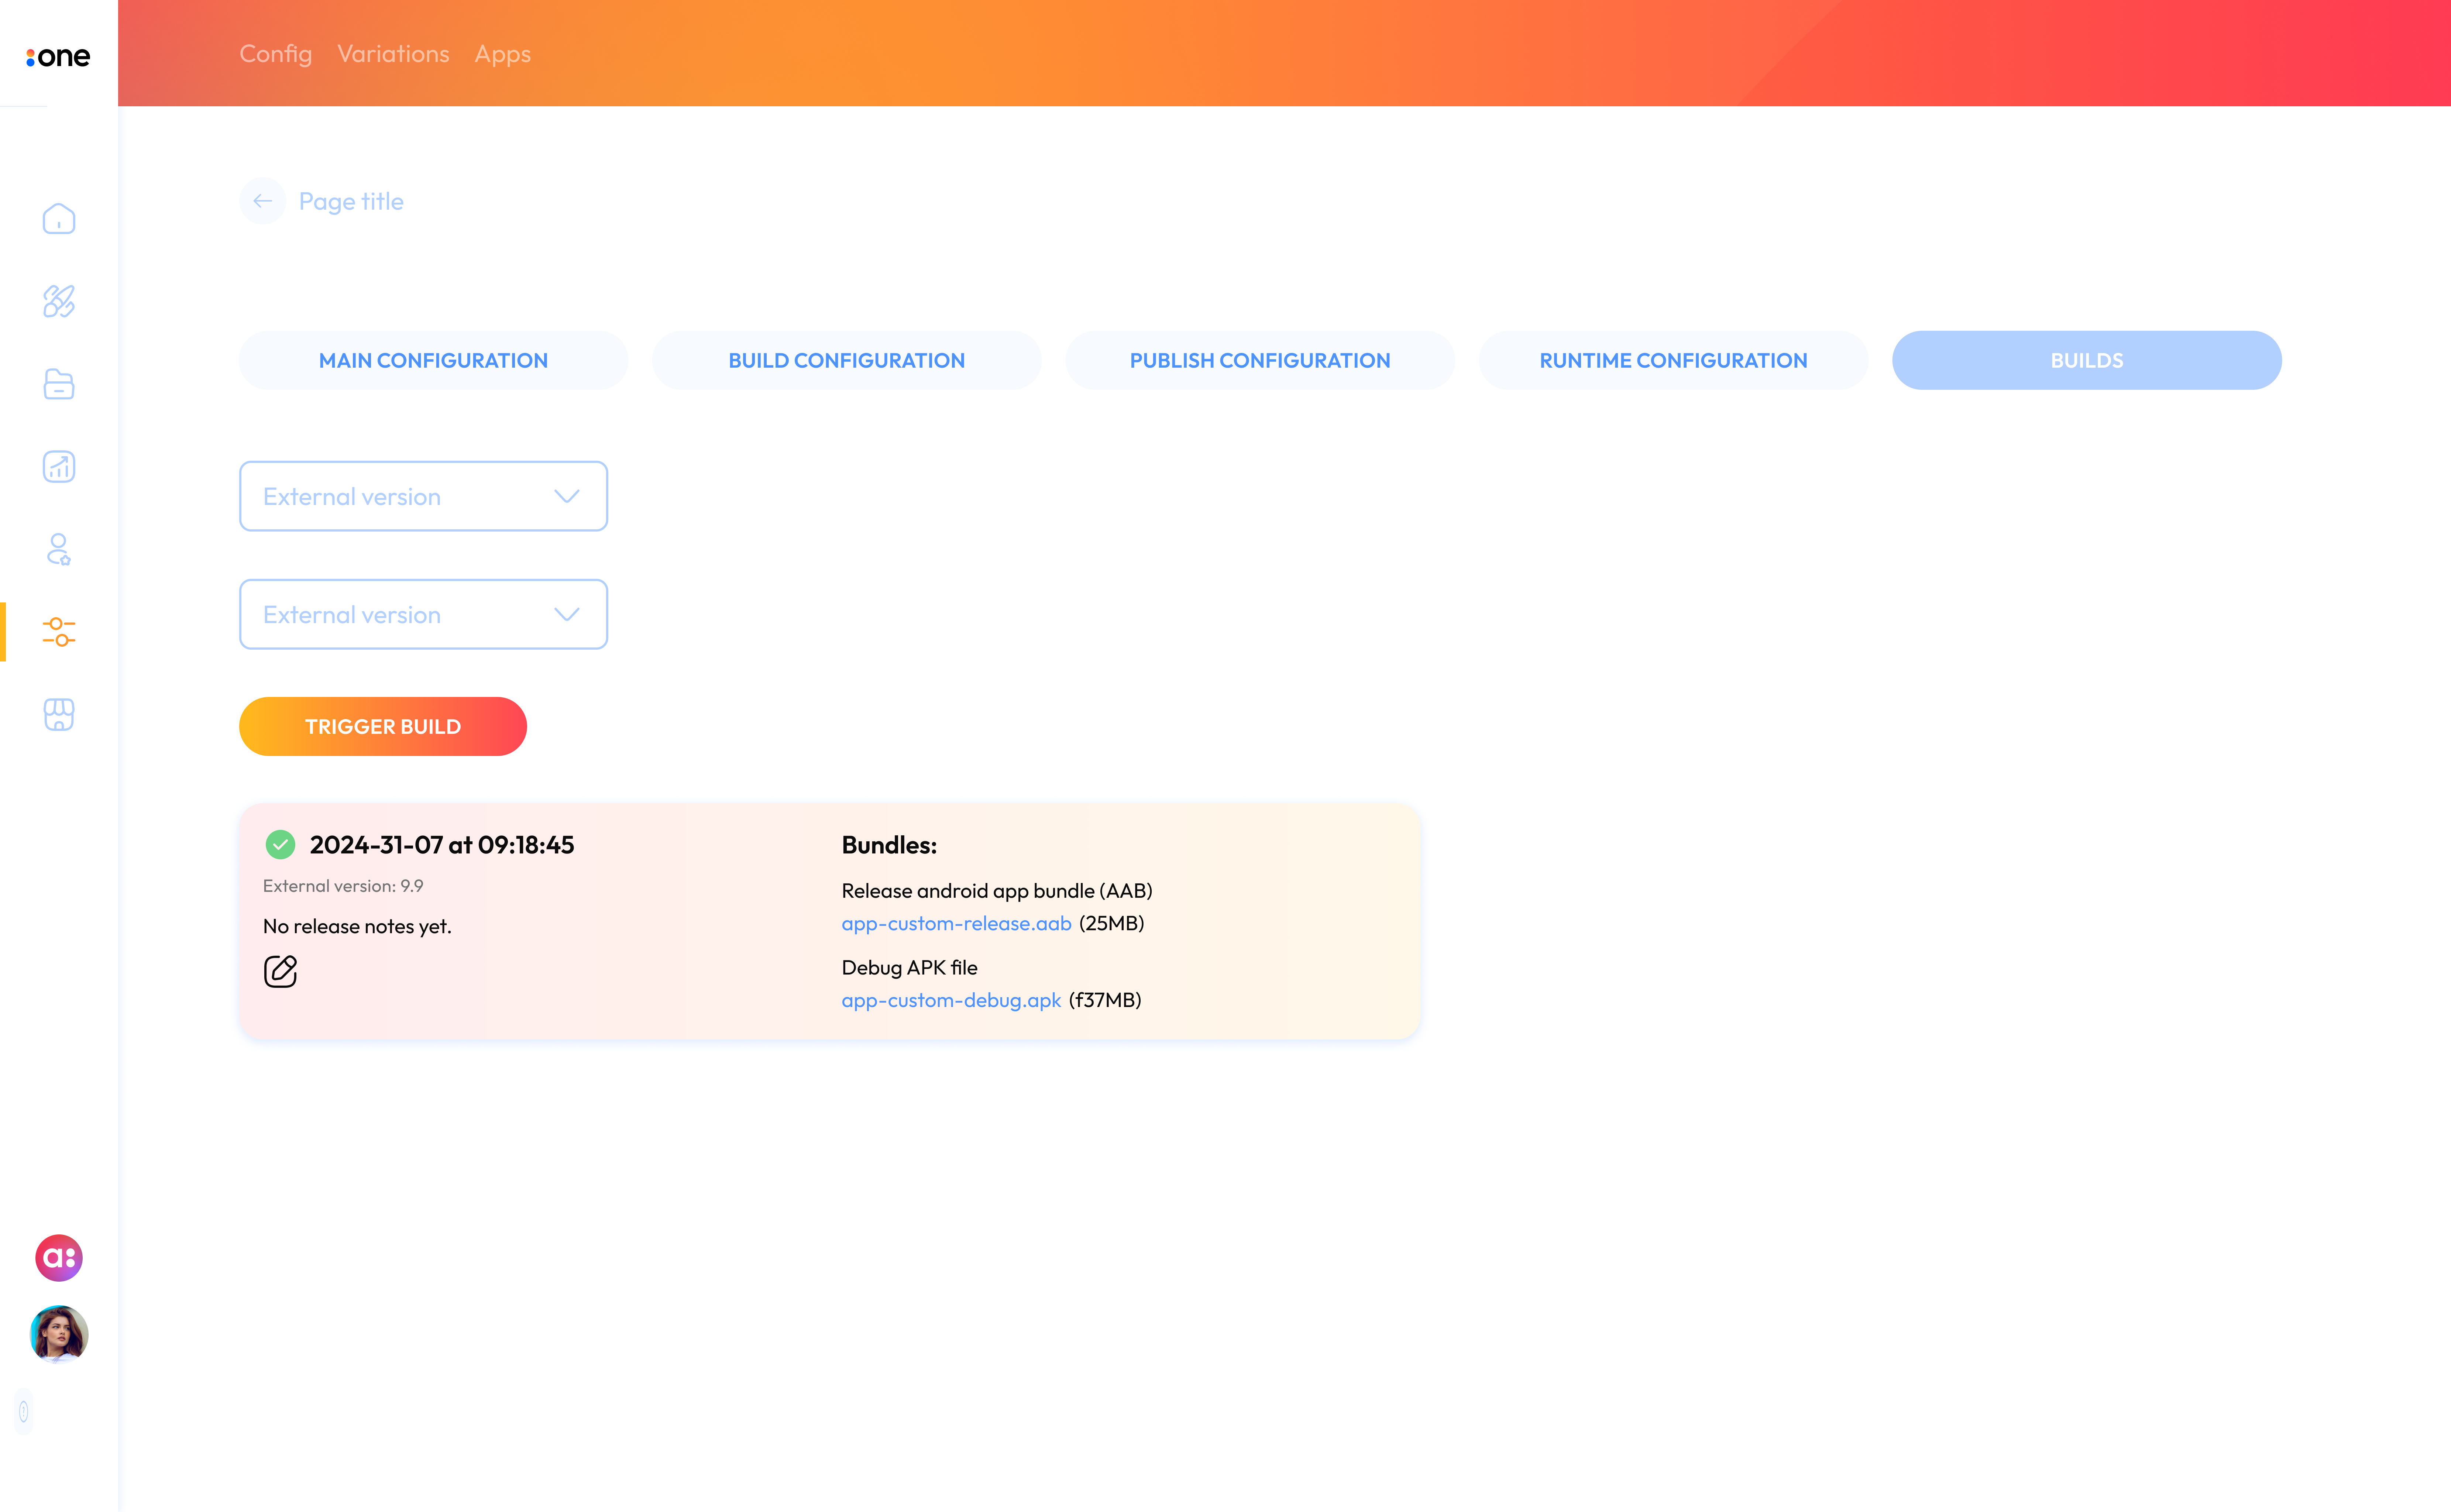Go back using the arrow button
This screenshot has height=1512, width=2451.
(263, 201)
